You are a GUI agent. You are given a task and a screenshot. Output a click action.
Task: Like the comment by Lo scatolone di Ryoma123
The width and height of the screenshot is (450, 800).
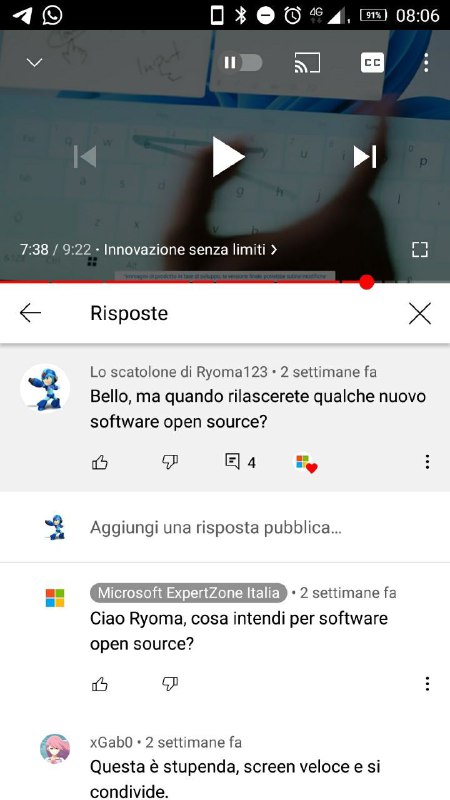tap(99, 462)
